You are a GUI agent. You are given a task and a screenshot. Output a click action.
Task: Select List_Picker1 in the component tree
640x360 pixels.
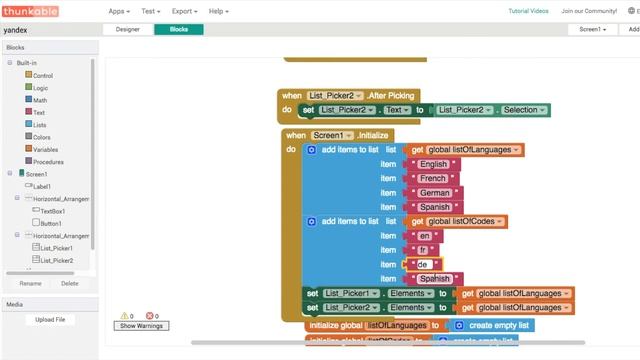coord(53,247)
